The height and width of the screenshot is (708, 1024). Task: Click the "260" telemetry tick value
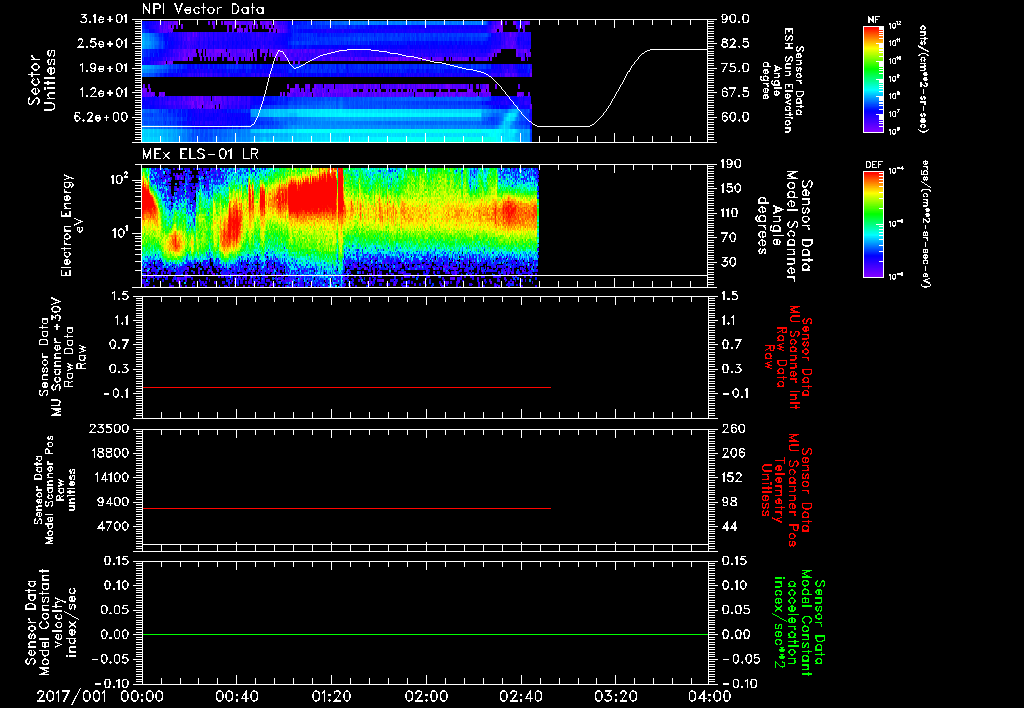click(731, 429)
